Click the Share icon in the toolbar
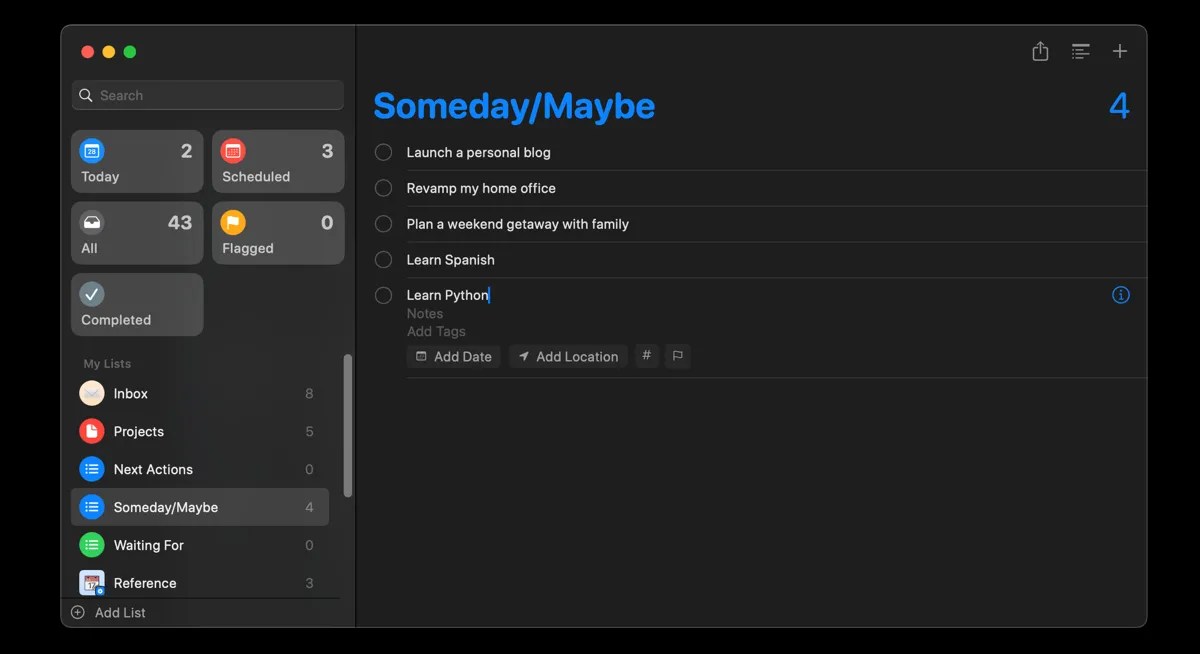 (x=1040, y=50)
